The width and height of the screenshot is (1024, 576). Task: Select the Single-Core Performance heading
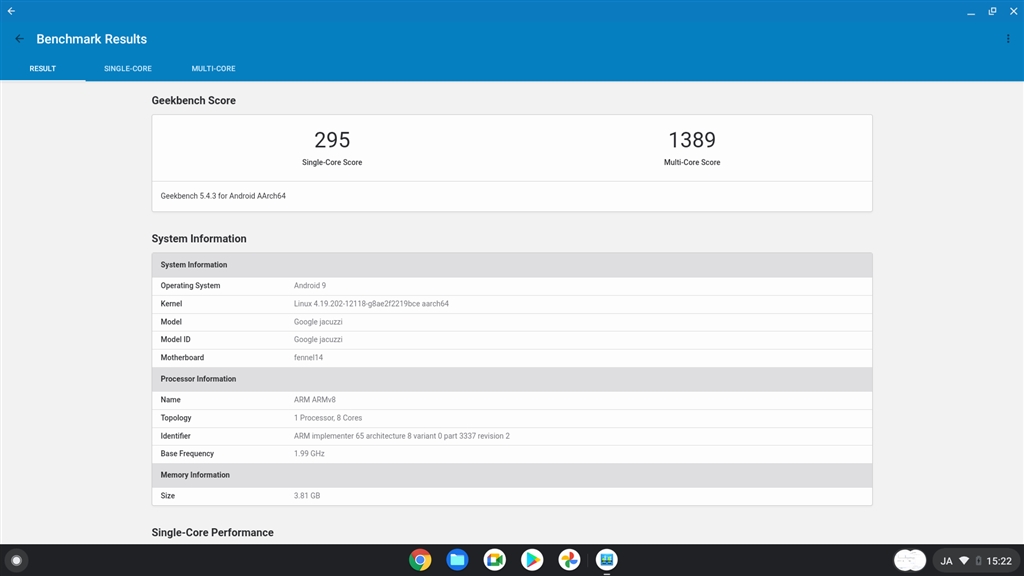click(x=212, y=533)
